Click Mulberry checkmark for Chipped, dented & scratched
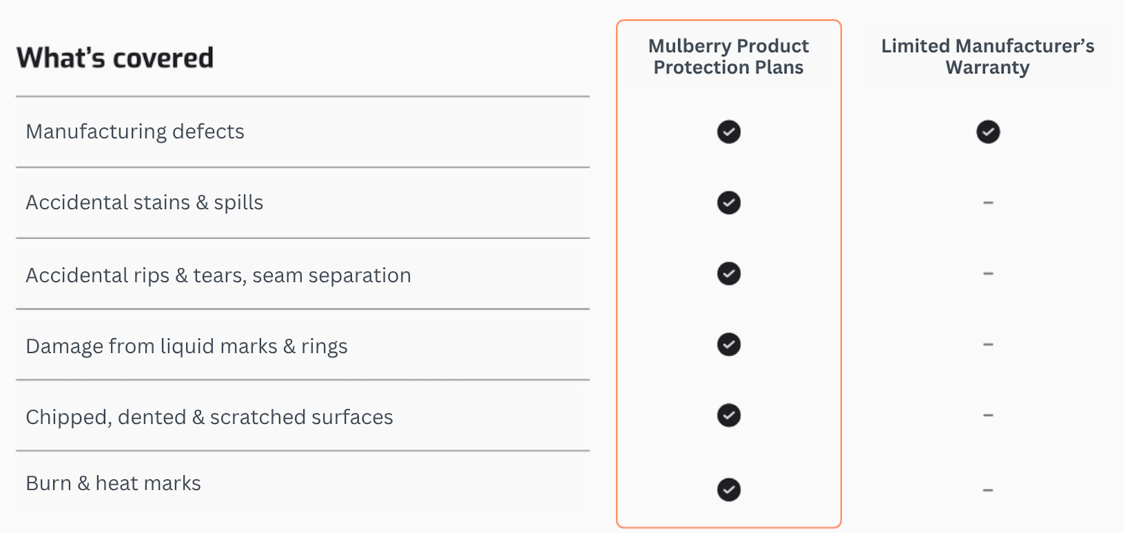Viewport: 1124px width, 533px height. tap(729, 415)
